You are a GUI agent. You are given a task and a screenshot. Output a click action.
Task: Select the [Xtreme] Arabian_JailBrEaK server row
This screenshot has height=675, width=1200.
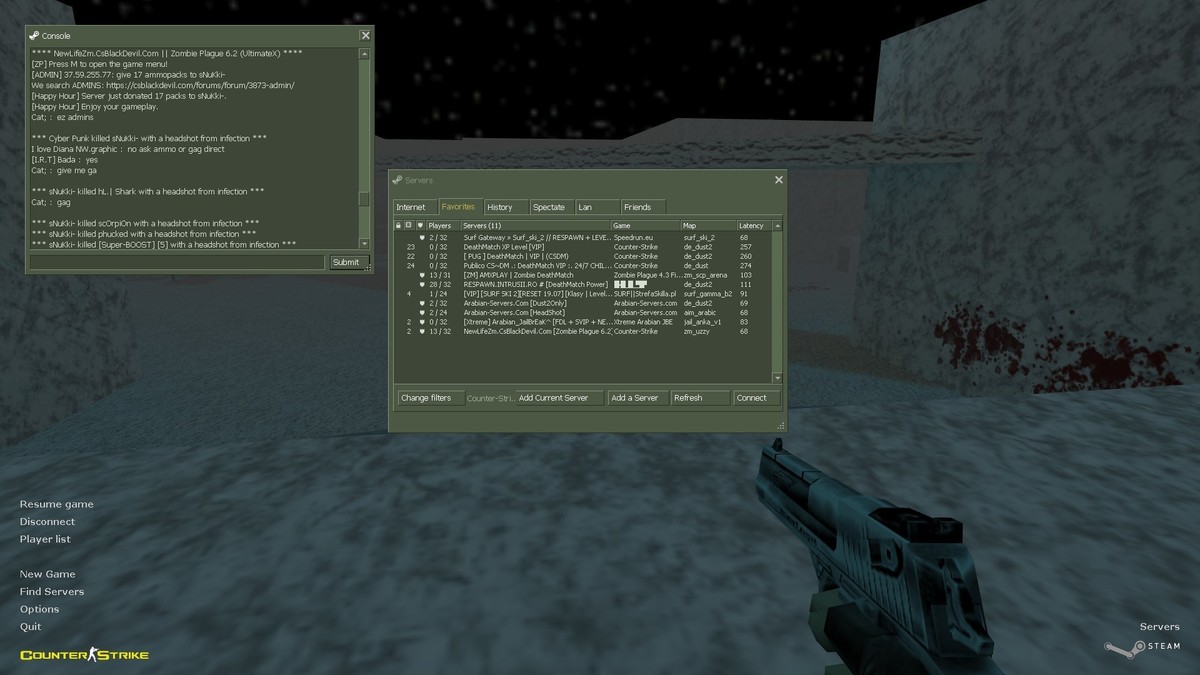tap(583, 322)
